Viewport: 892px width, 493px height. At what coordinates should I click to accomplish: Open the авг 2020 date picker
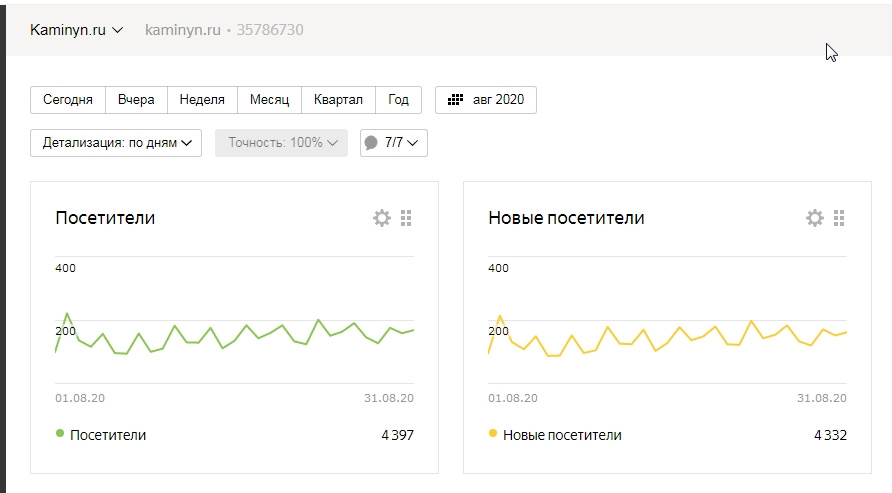click(486, 100)
